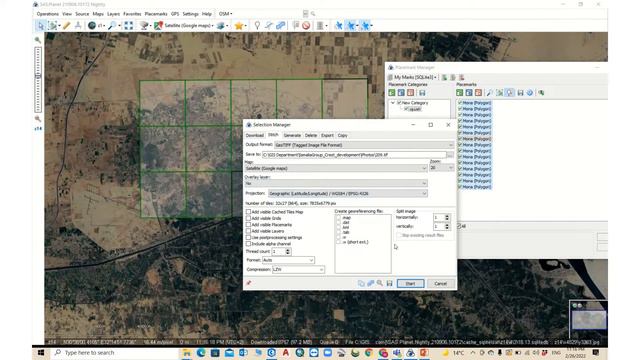The height and width of the screenshot is (360, 640).
Task: Toggle full screen mode icon
Action: (129, 26)
